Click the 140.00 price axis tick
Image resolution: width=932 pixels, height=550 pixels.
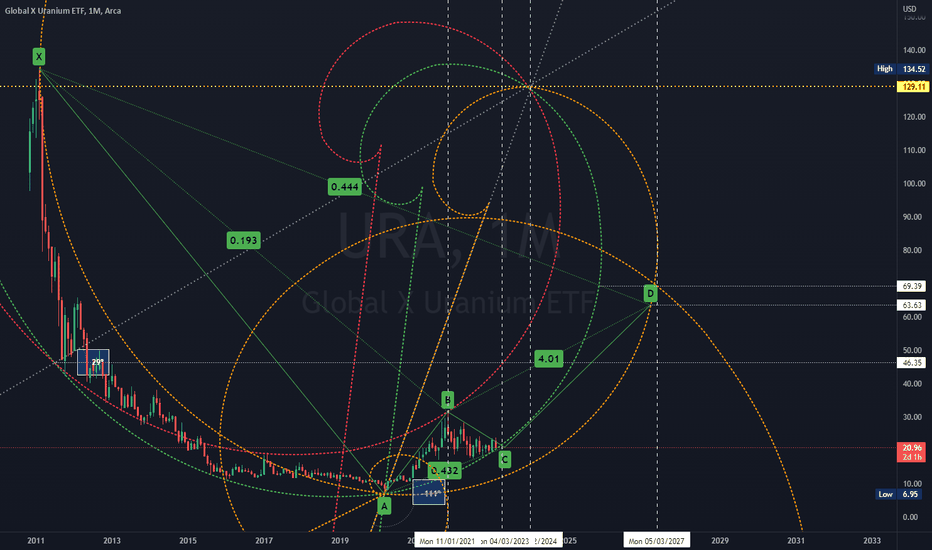(x=914, y=51)
